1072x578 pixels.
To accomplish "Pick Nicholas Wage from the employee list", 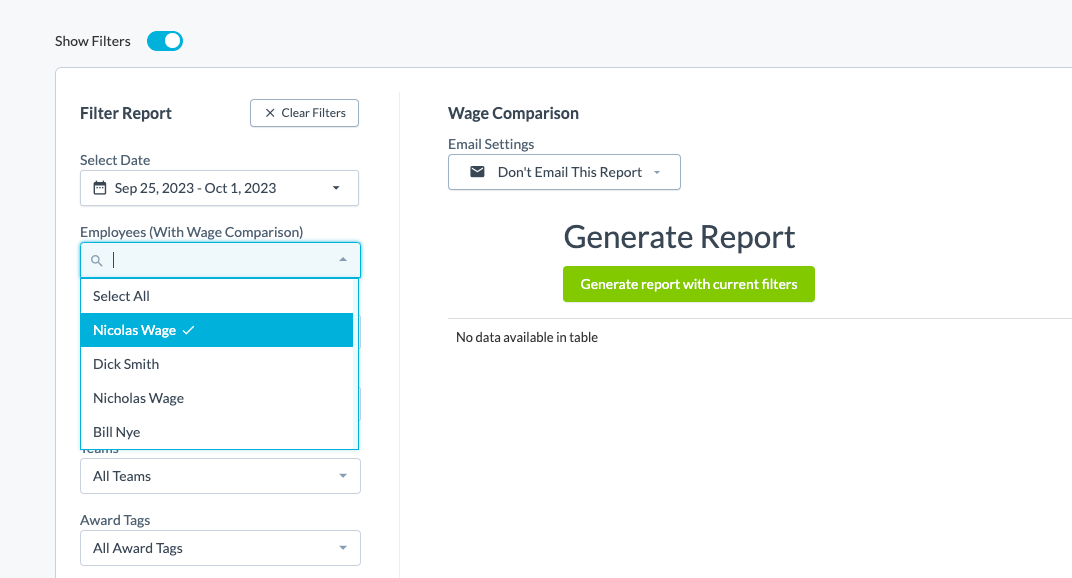I will pos(138,398).
